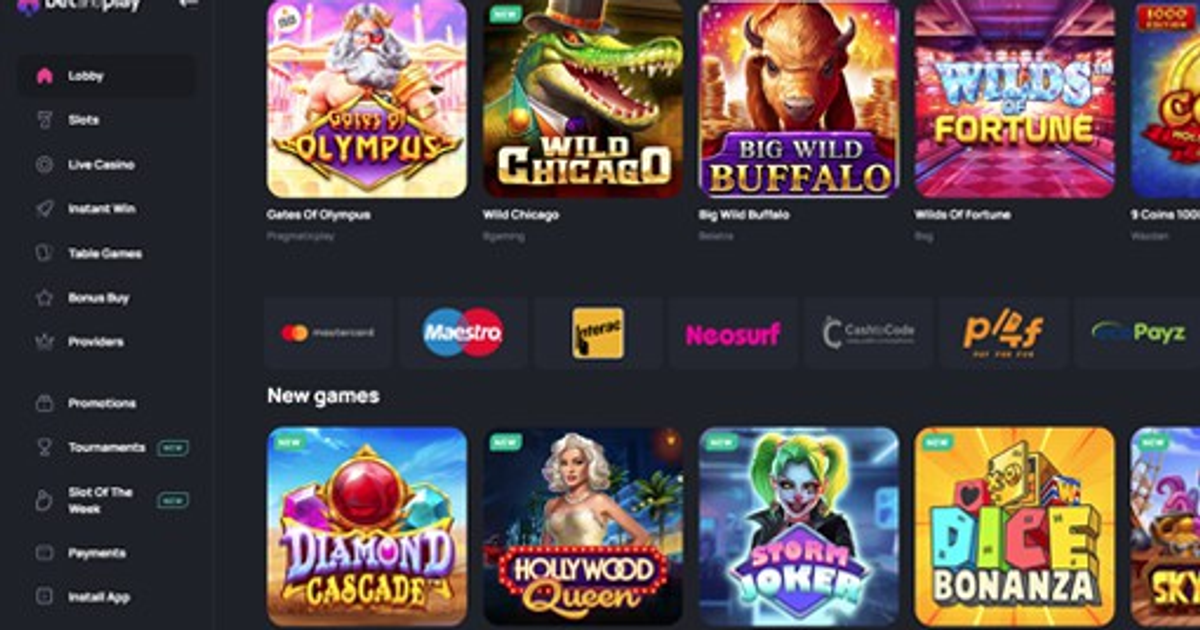Click the Lobby house icon

(44, 76)
